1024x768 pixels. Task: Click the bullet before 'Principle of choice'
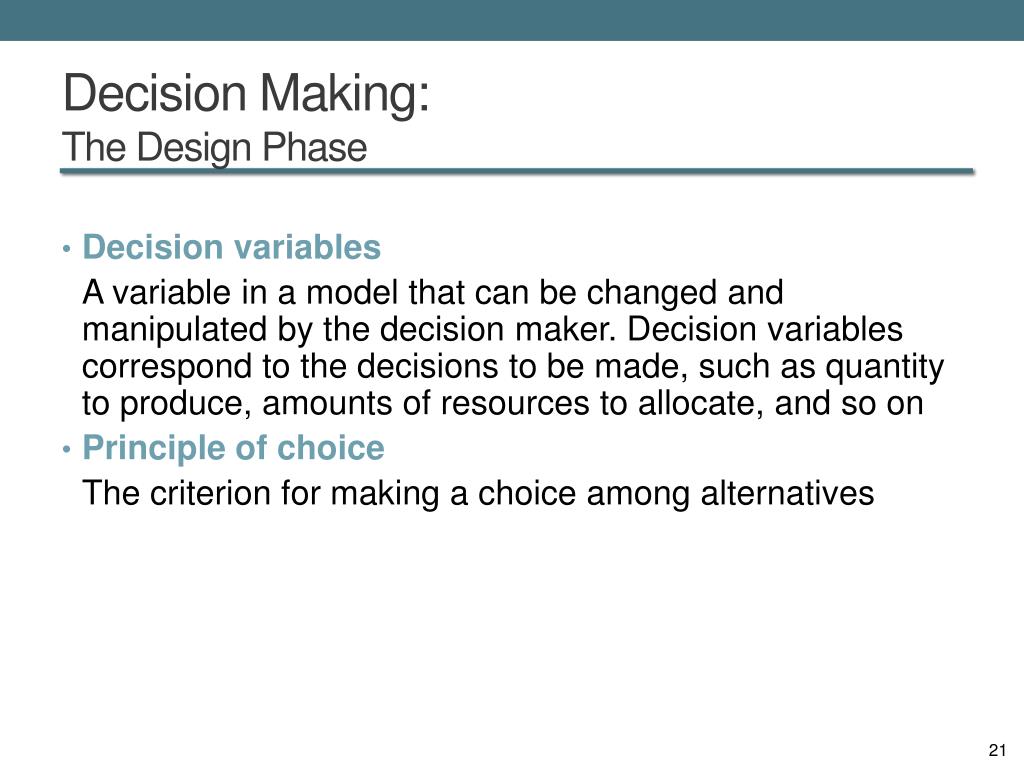pyautogui.click(x=66, y=449)
